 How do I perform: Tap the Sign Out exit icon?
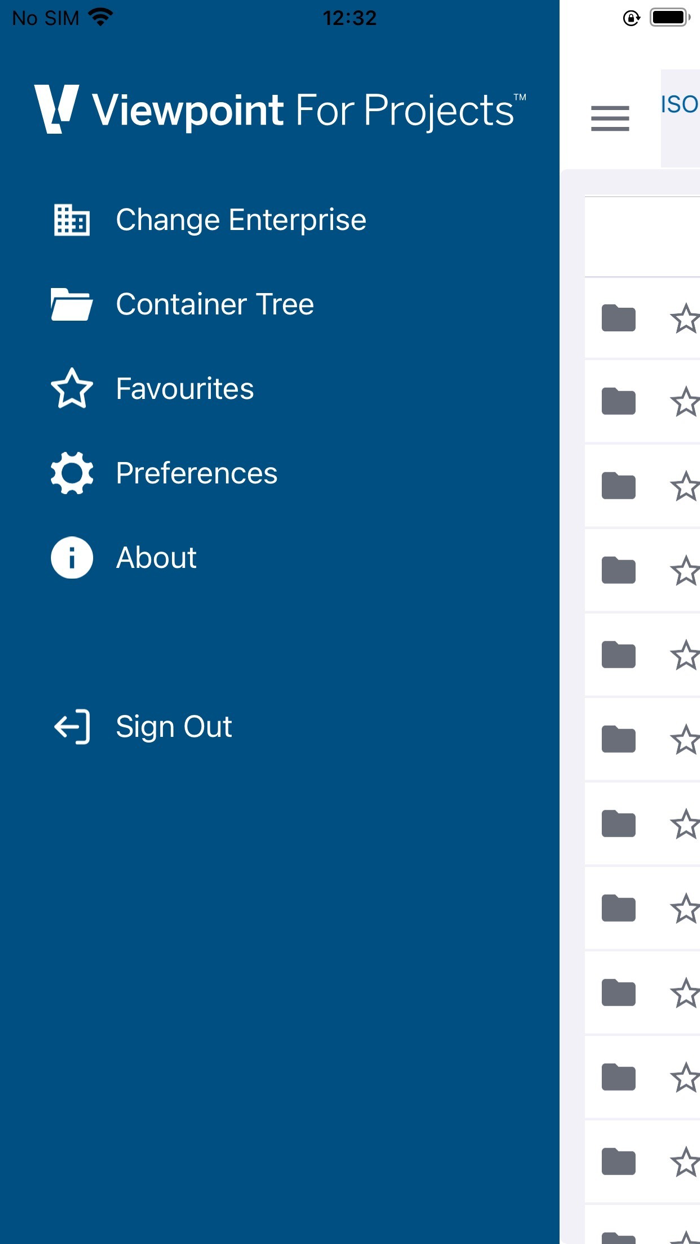click(x=70, y=727)
